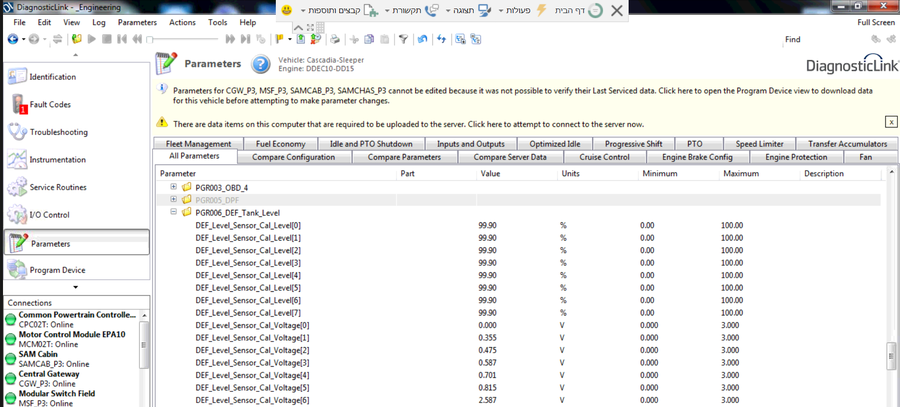Open the Parameters menu
The height and width of the screenshot is (407, 900).
[x=137, y=22]
